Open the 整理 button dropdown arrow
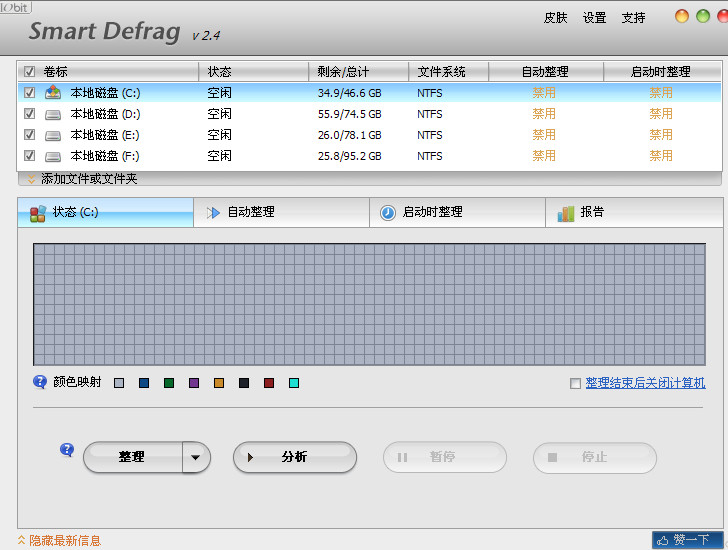The width and height of the screenshot is (728, 550). 196,457
